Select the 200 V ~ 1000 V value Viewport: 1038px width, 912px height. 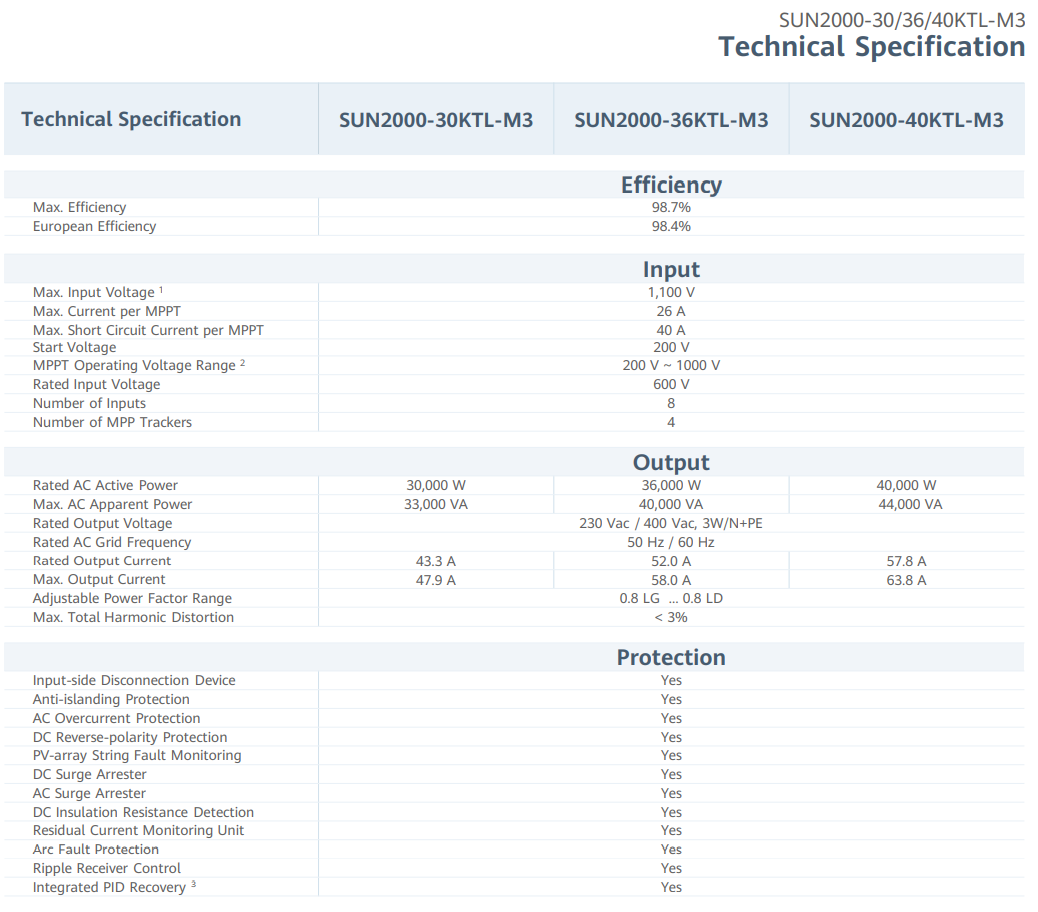(x=671, y=365)
